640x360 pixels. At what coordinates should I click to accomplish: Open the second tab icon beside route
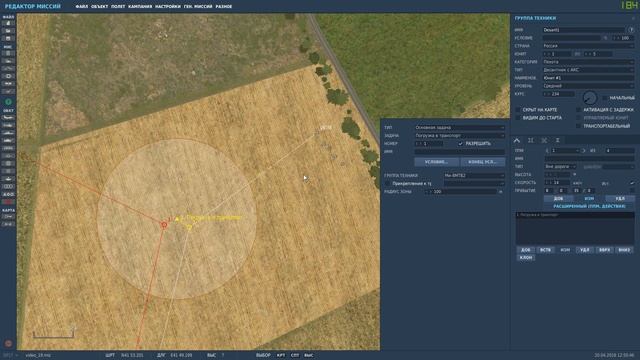(x=531, y=140)
